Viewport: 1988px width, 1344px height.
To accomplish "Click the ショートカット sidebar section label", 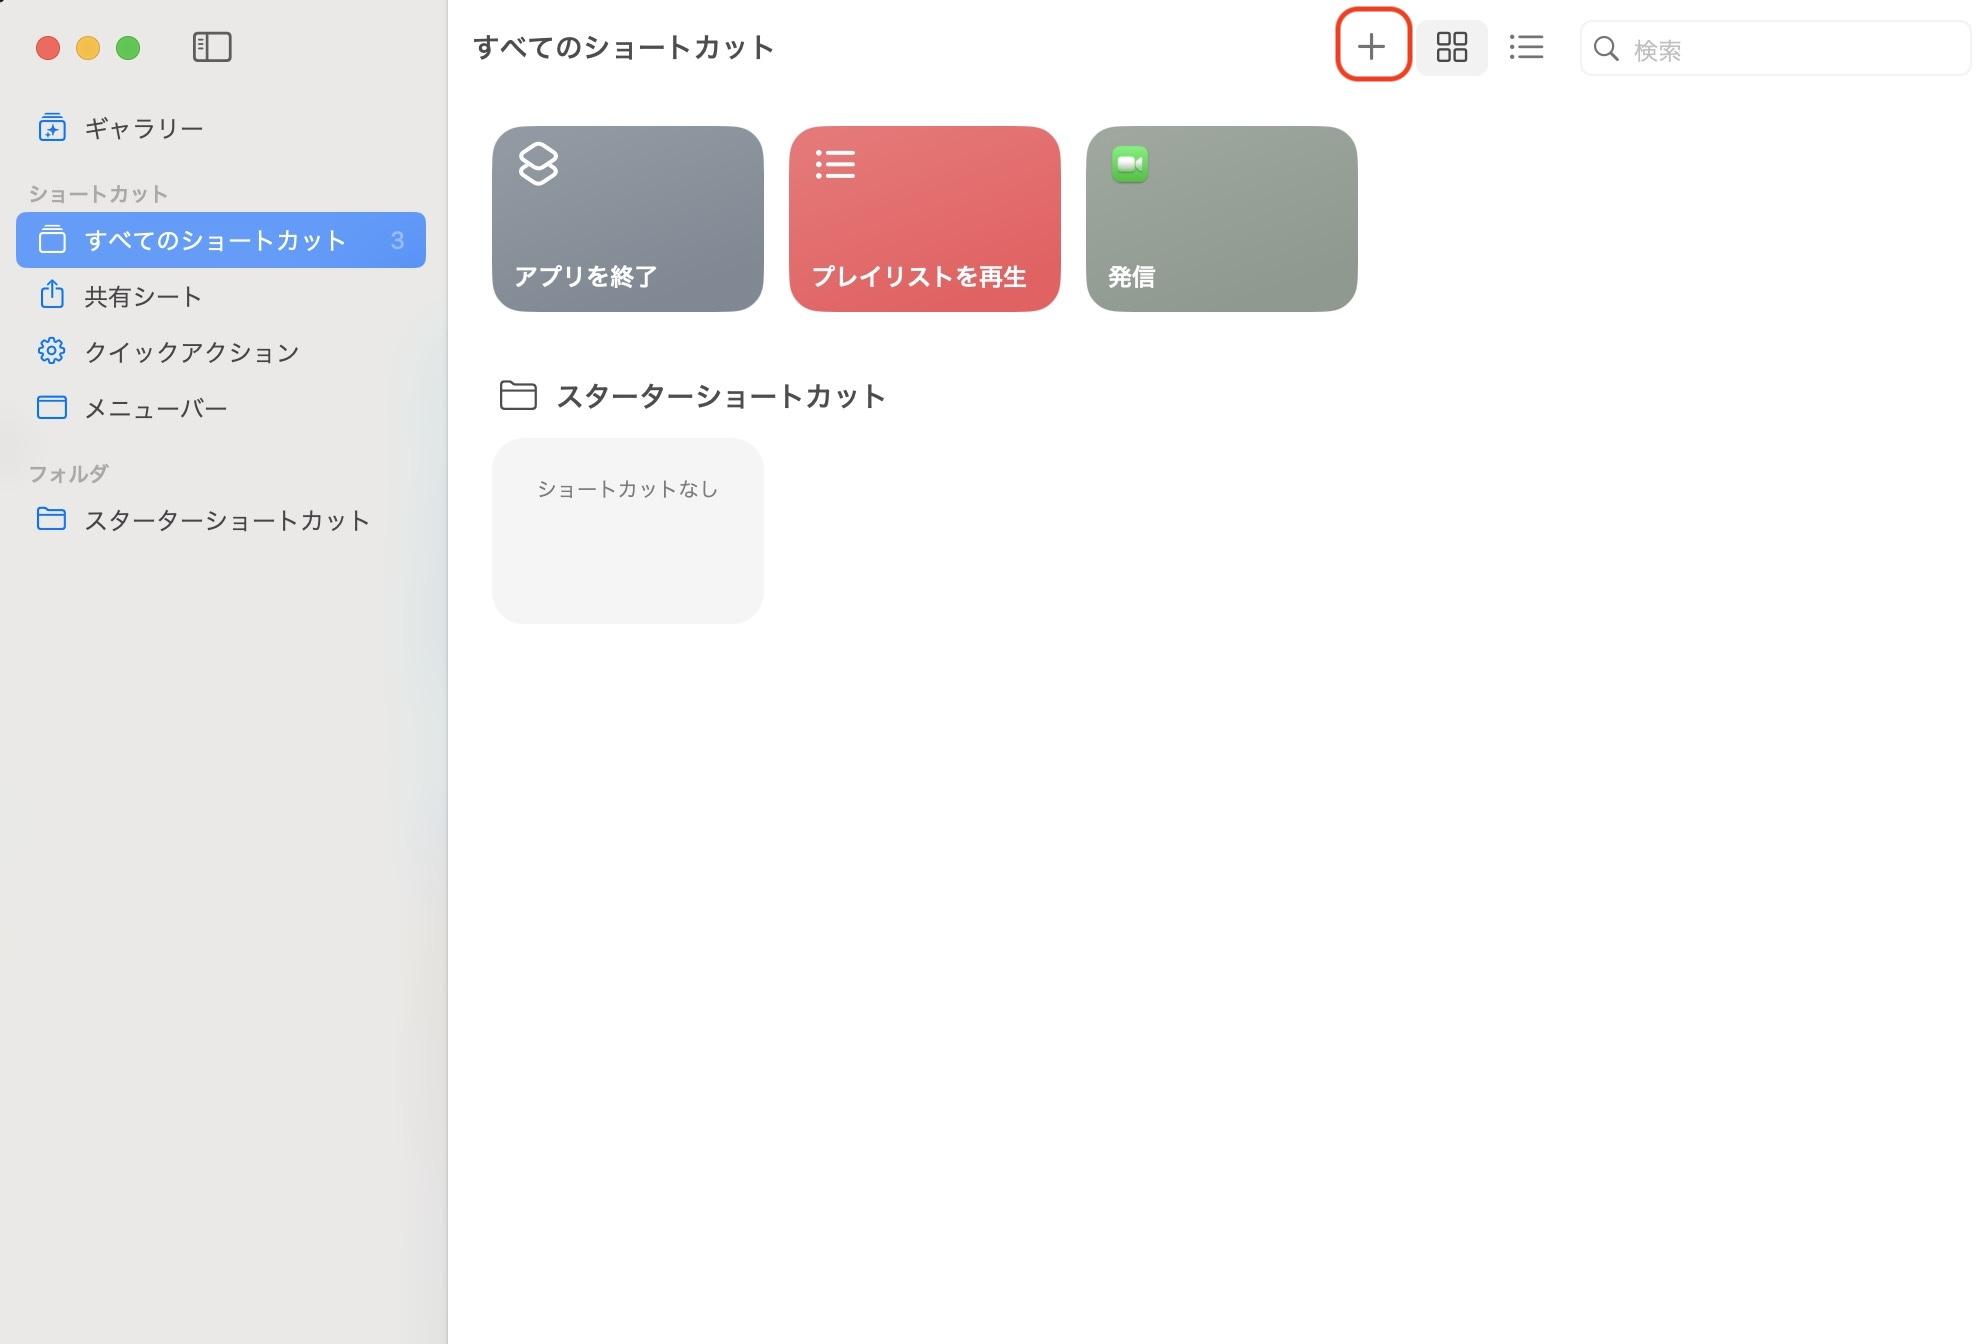I will 98,194.
